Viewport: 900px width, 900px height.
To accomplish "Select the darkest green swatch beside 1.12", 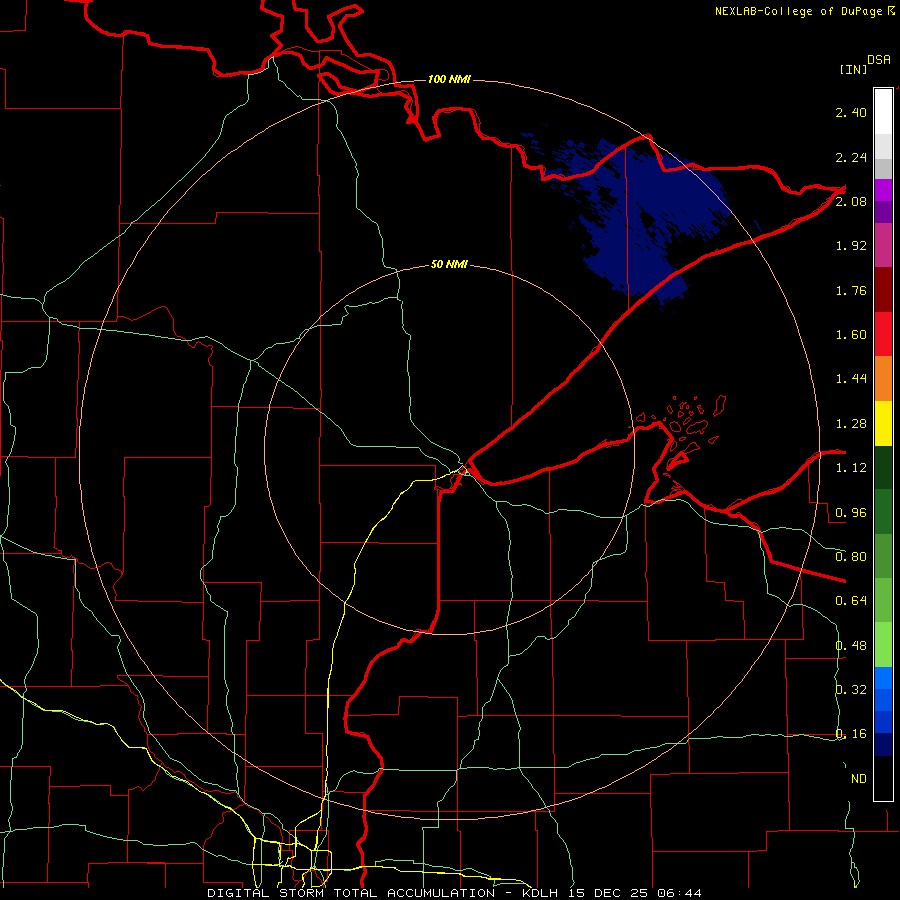I will (883, 467).
